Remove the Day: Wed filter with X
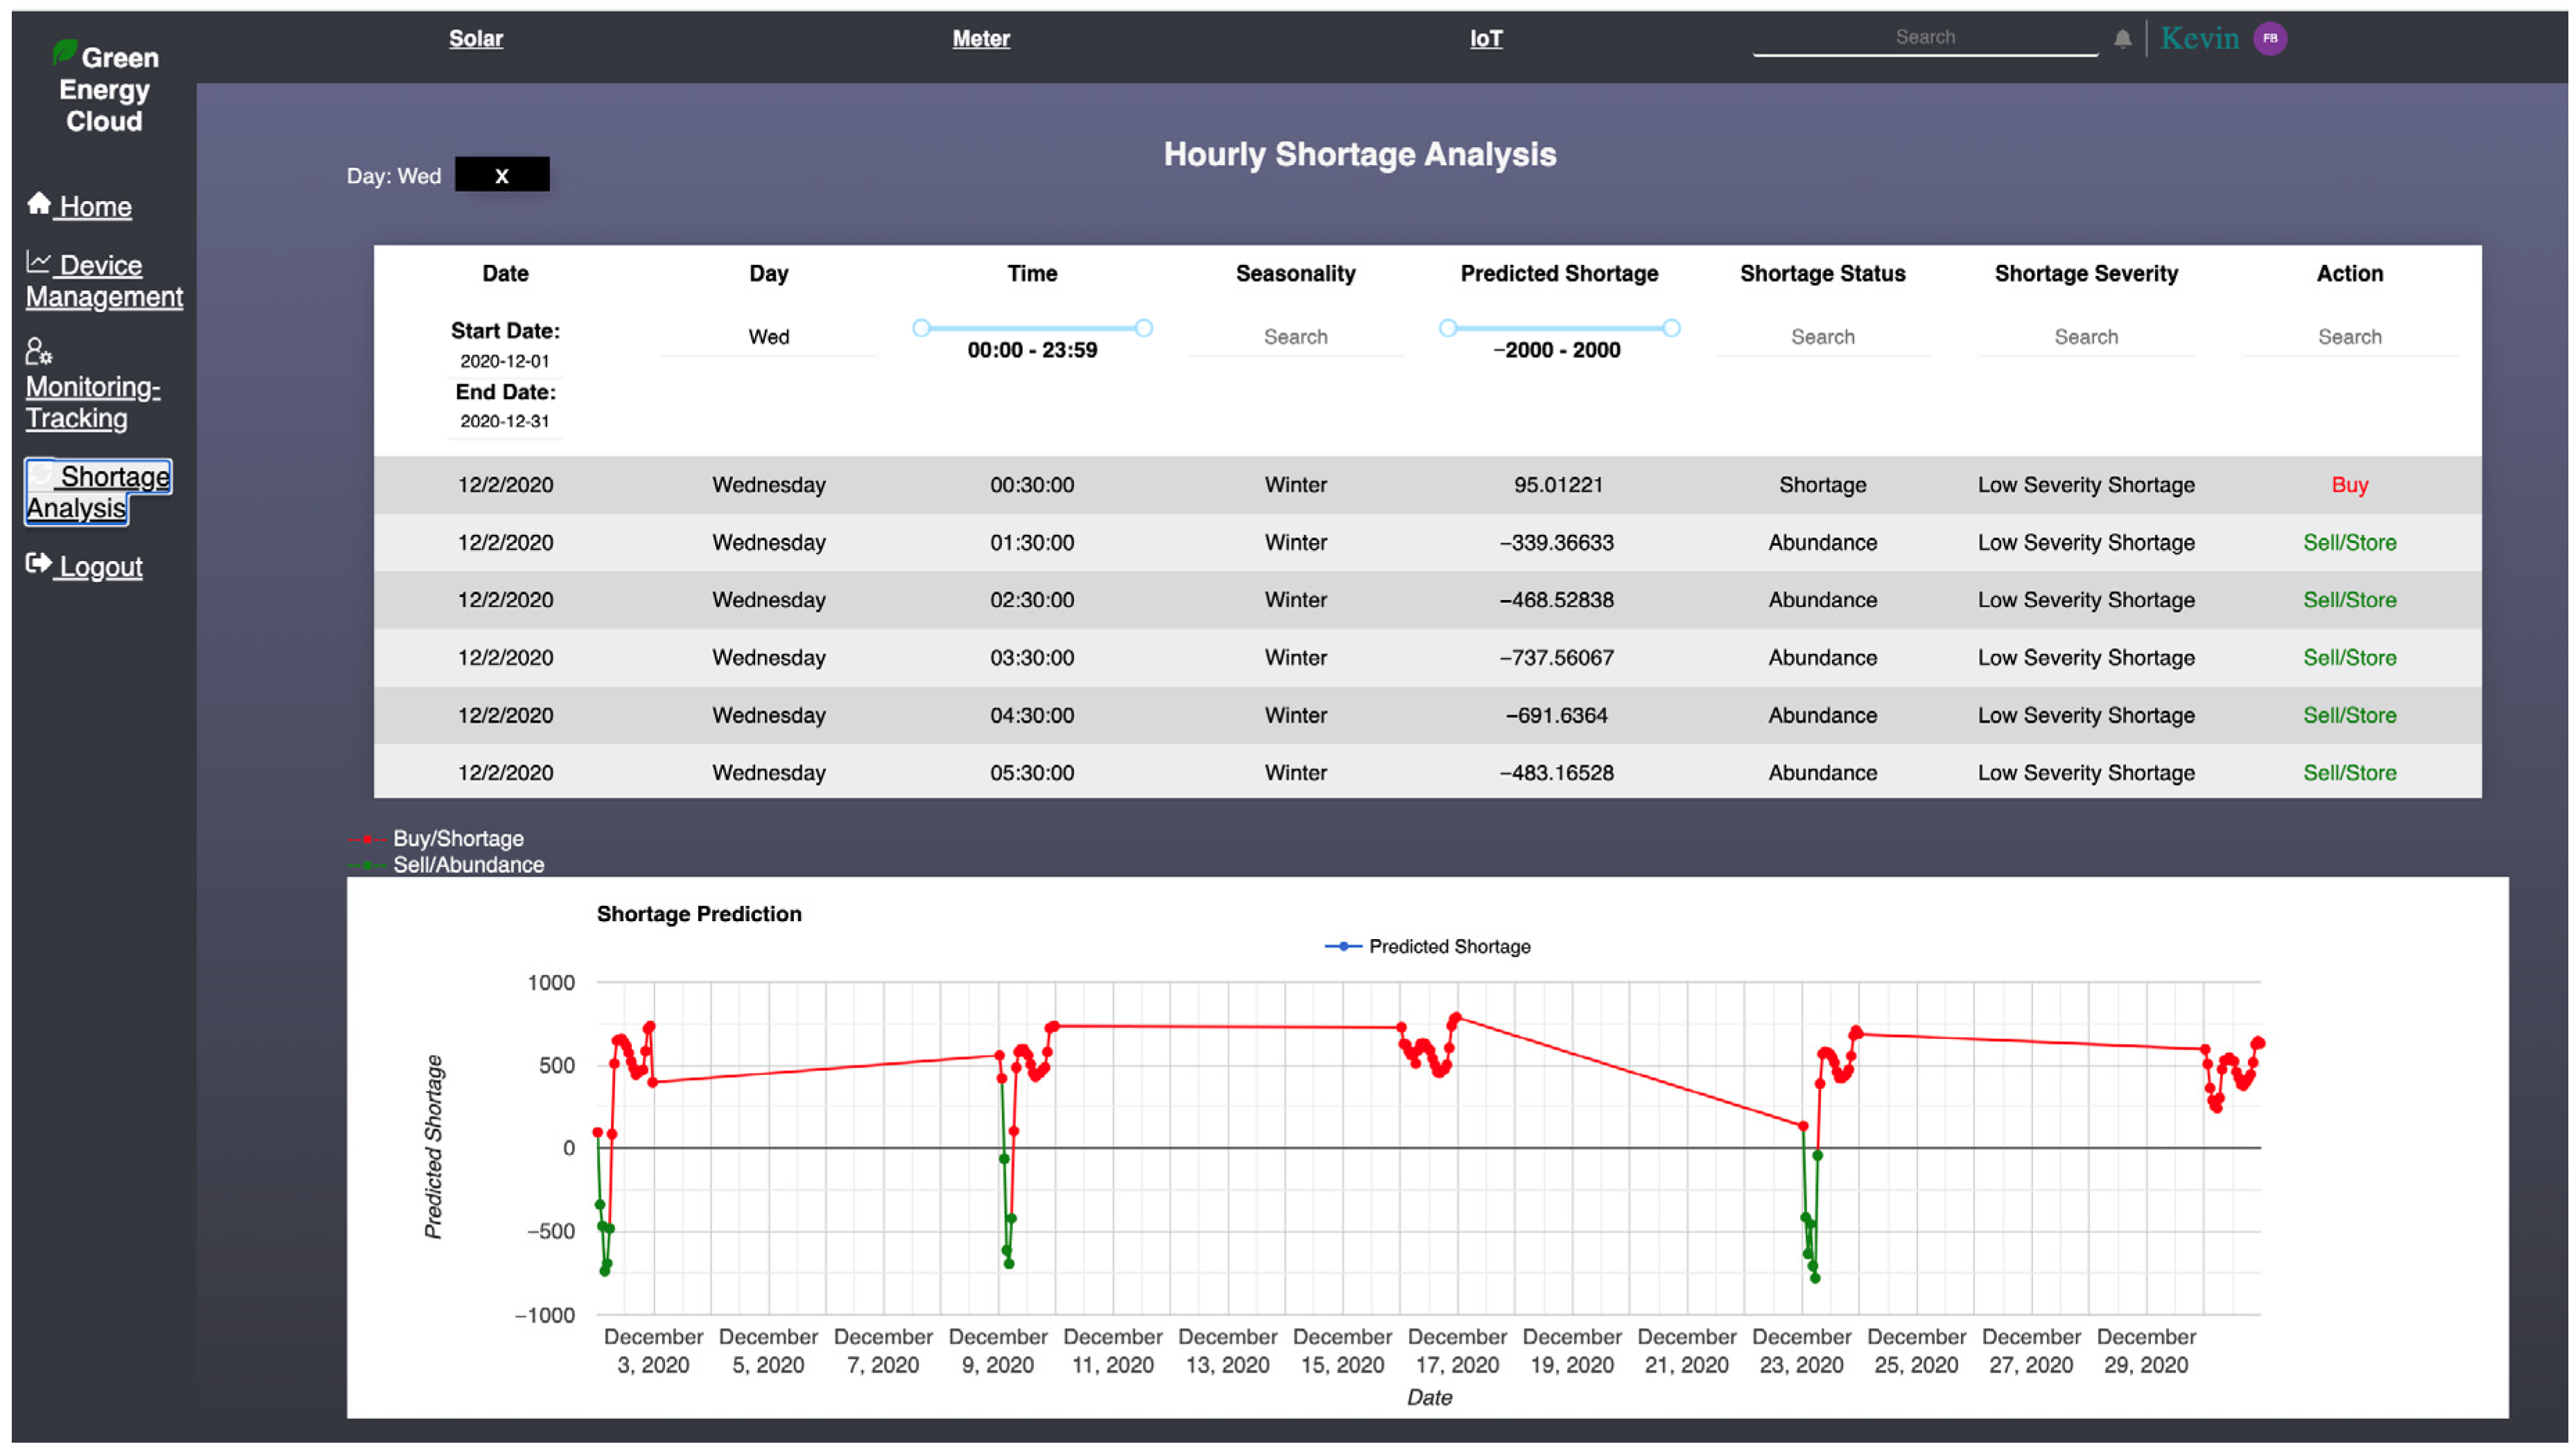This screenshot has height=1451, width=2576. [x=502, y=175]
